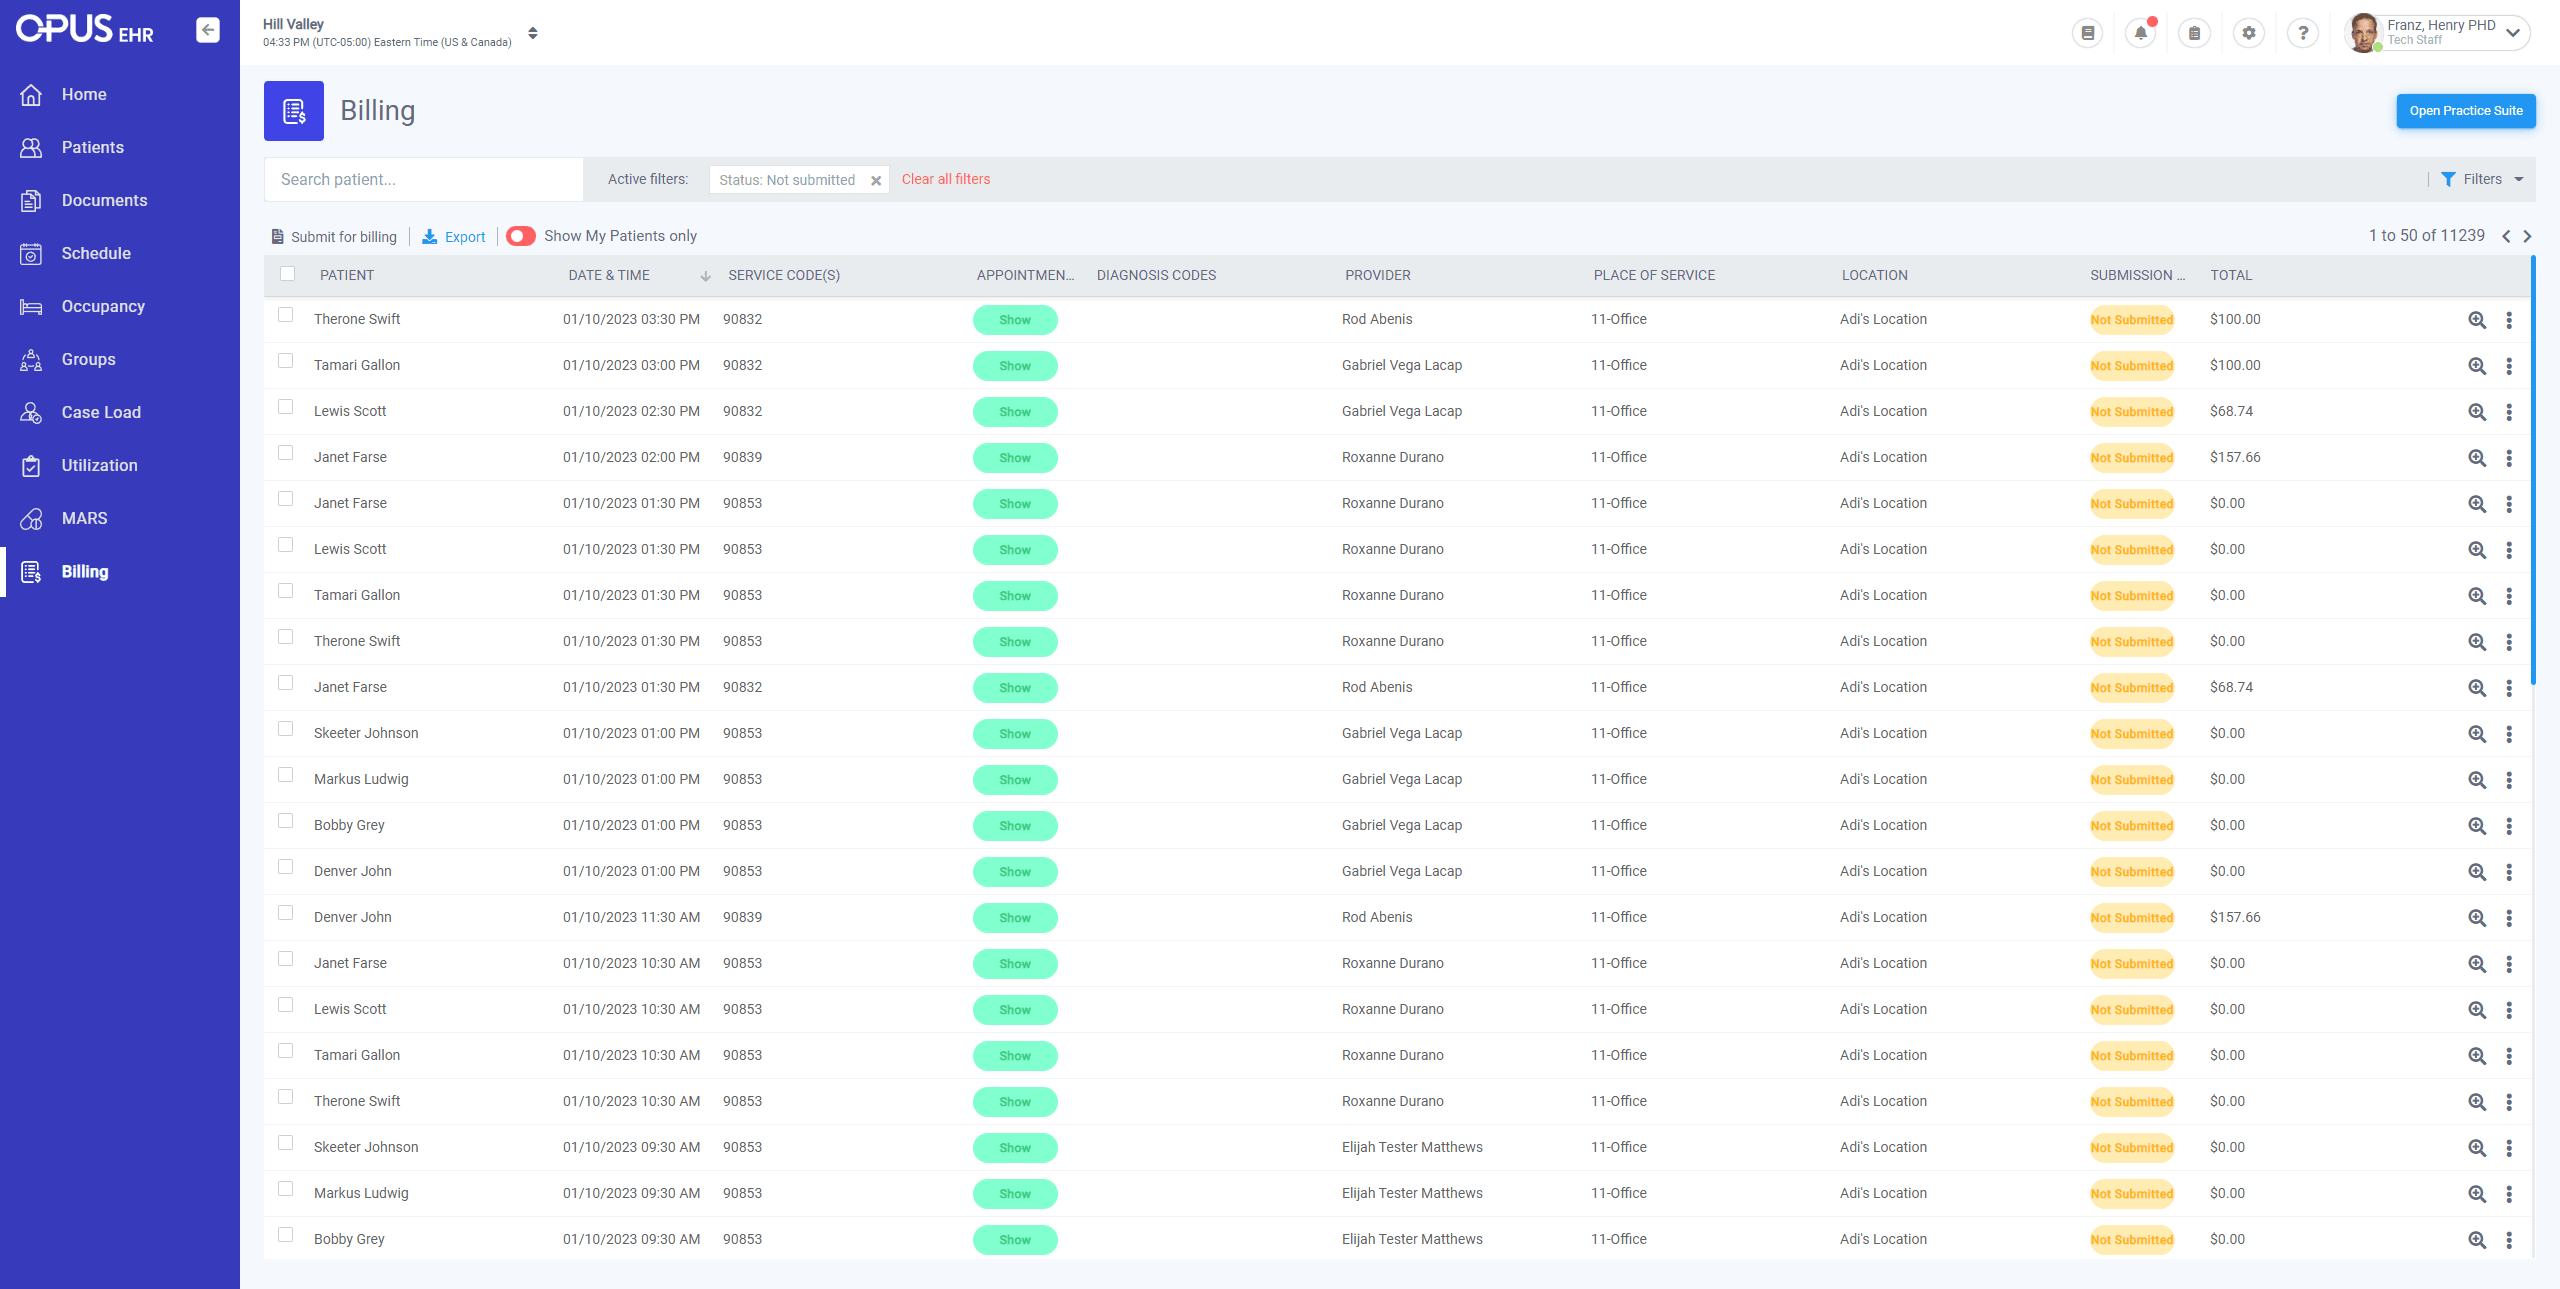Click the Search patient input field

424,179
